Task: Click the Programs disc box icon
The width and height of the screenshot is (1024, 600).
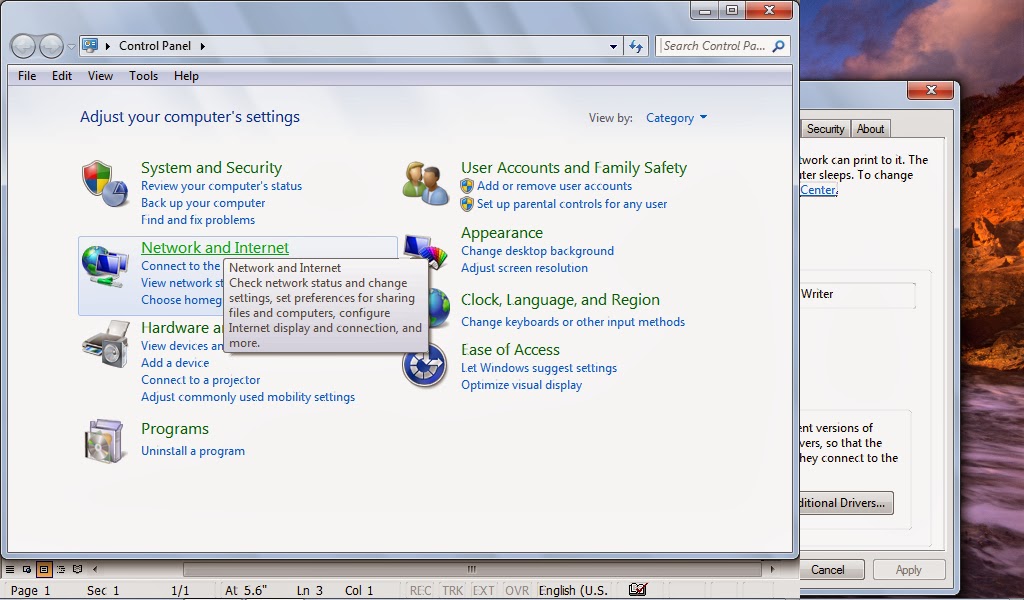Action: coord(104,441)
